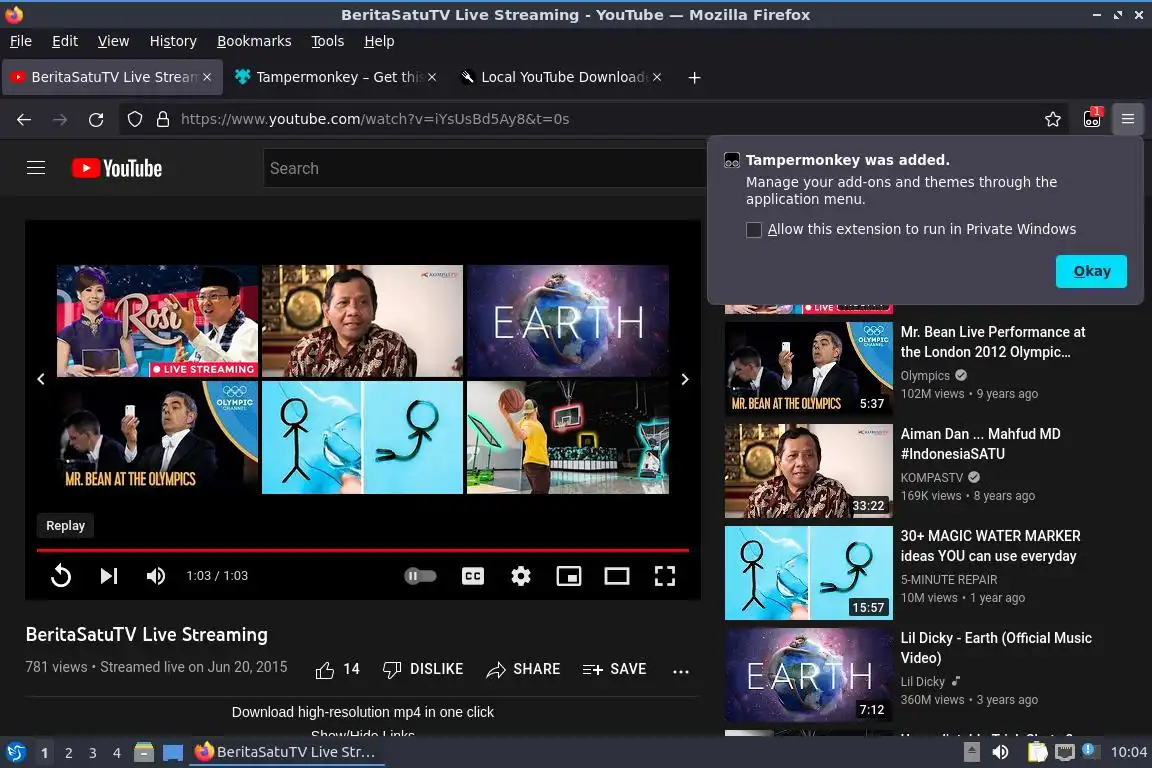The image size is (1152, 768).
Task: Skip to next video
Action: (109, 575)
